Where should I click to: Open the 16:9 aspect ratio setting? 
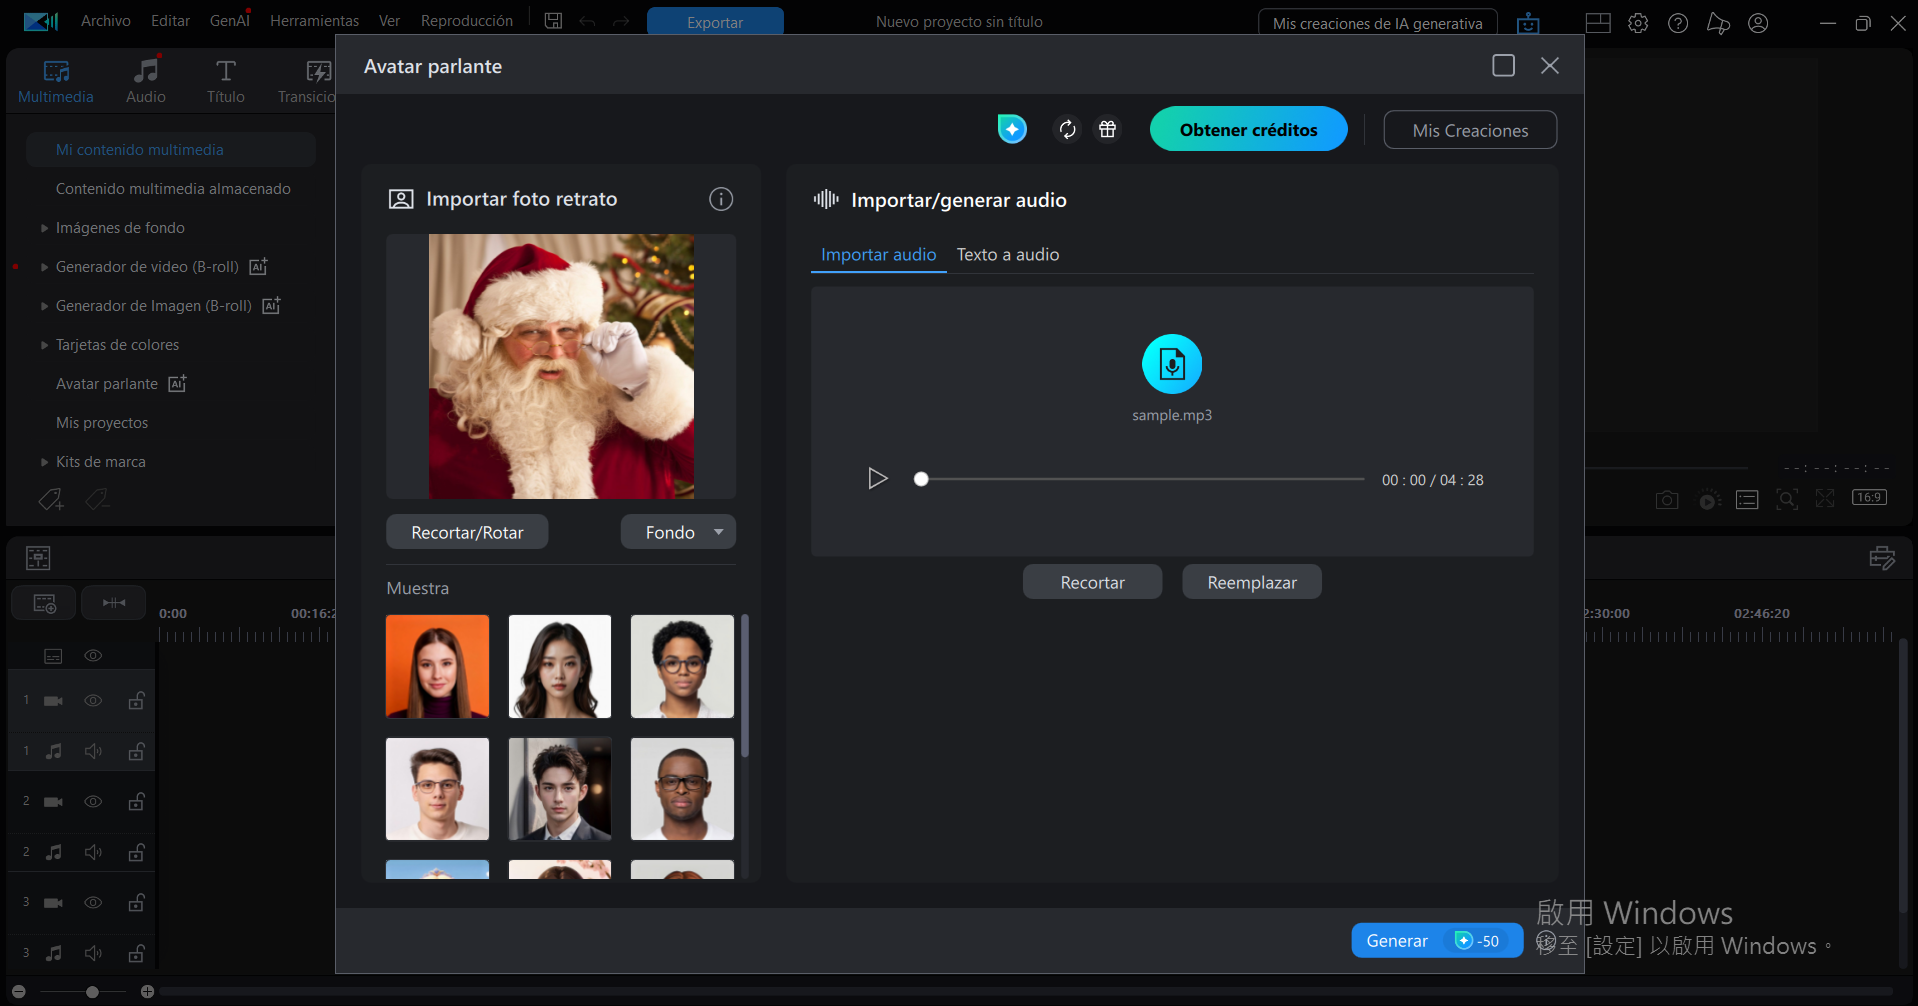click(1868, 497)
